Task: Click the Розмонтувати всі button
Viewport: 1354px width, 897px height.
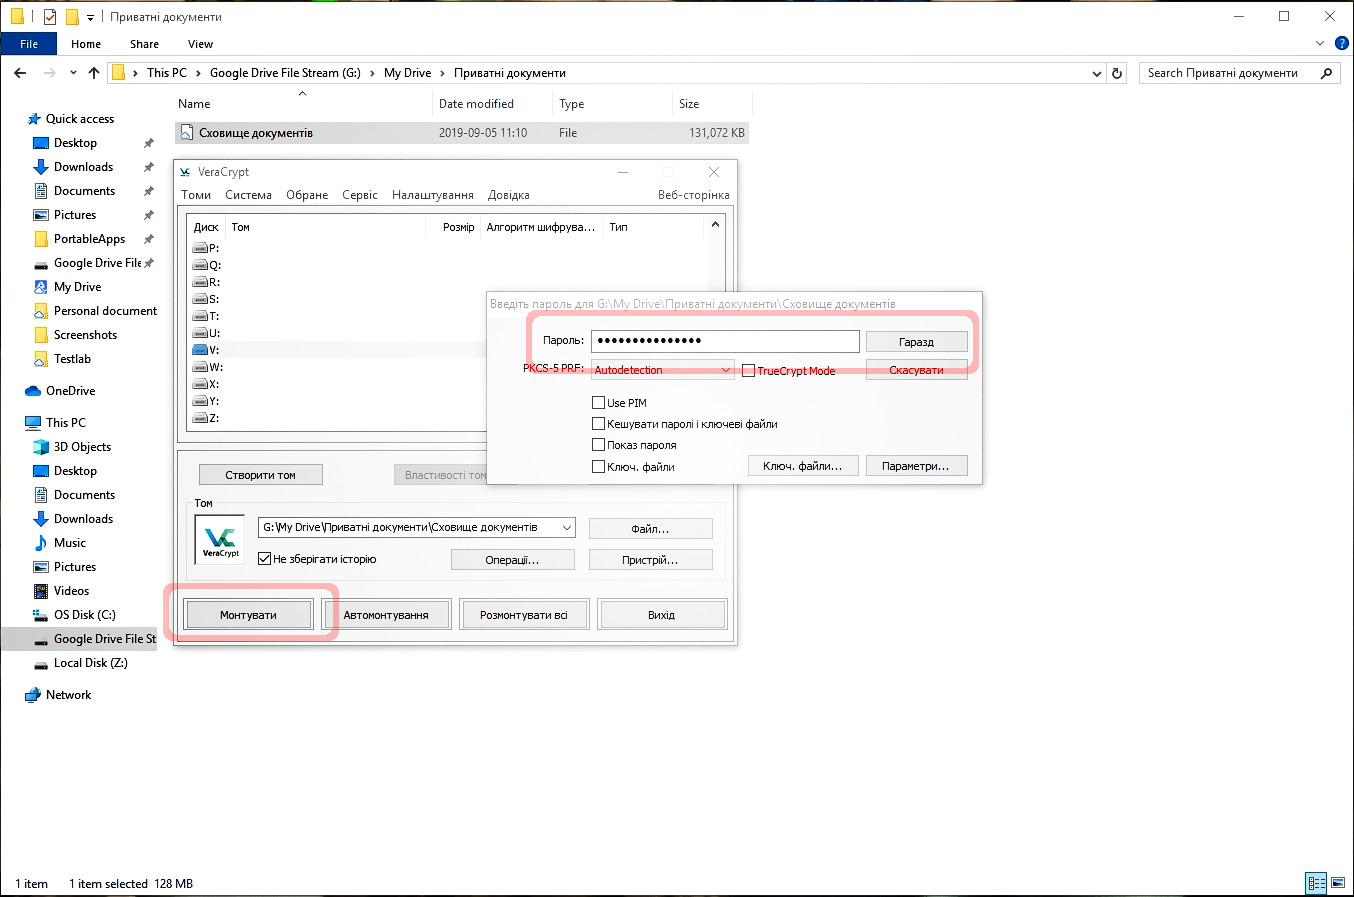Action: (523, 615)
